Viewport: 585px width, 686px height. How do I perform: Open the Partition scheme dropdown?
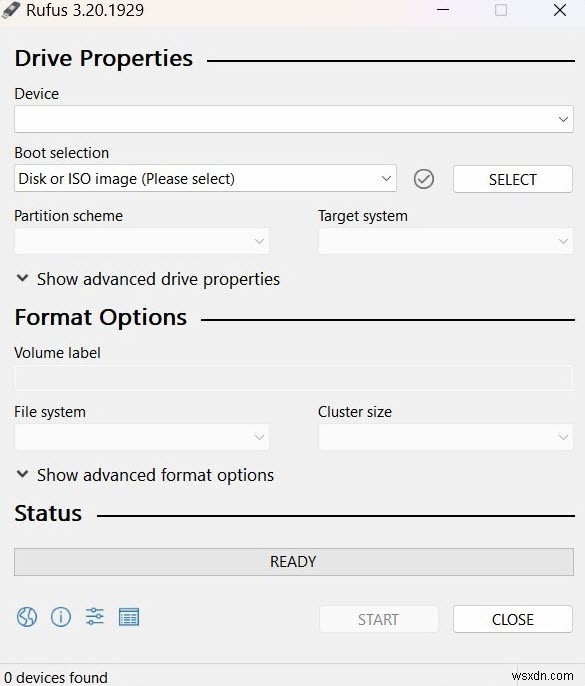142,241
